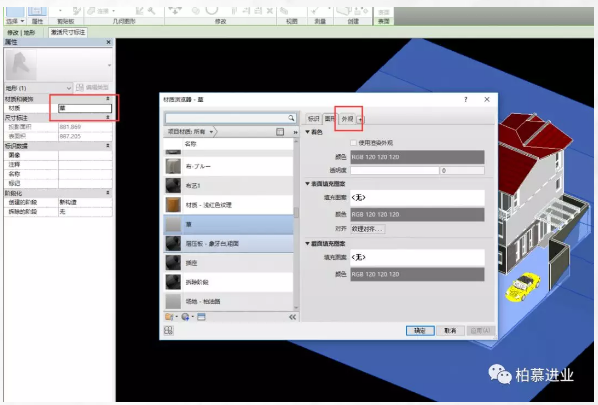This screenshot has width=598, height=405.
Task: Click shading color swatch RGB 120 120 120
Action: pyautogui.click(x=417, y=157)
